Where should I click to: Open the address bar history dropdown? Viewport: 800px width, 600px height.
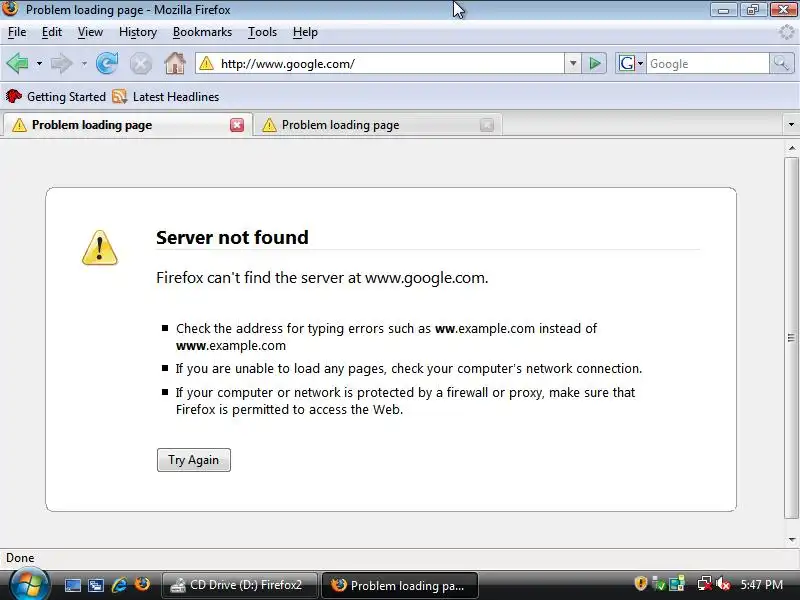[573, 64]
